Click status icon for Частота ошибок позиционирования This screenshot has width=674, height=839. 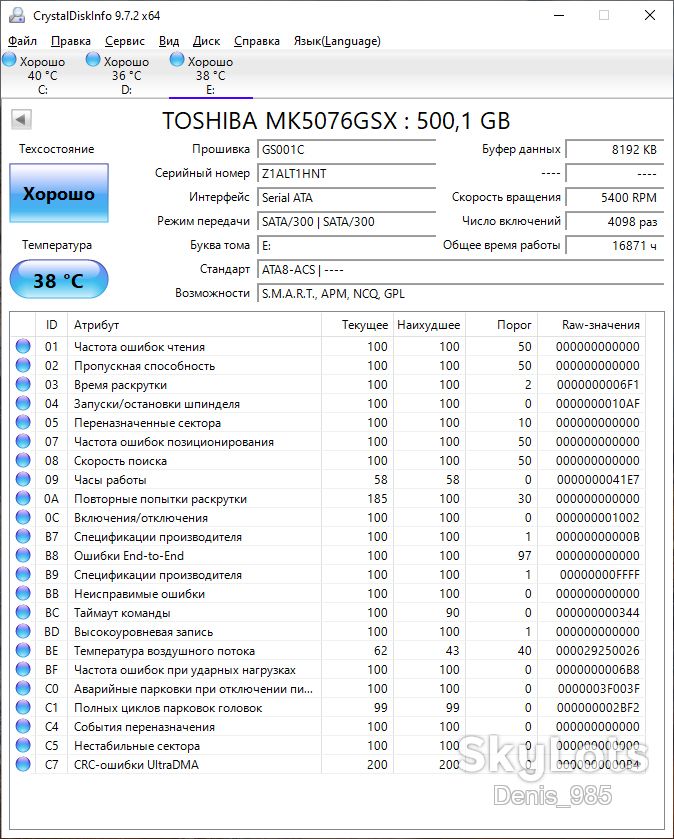pos(23,441)
